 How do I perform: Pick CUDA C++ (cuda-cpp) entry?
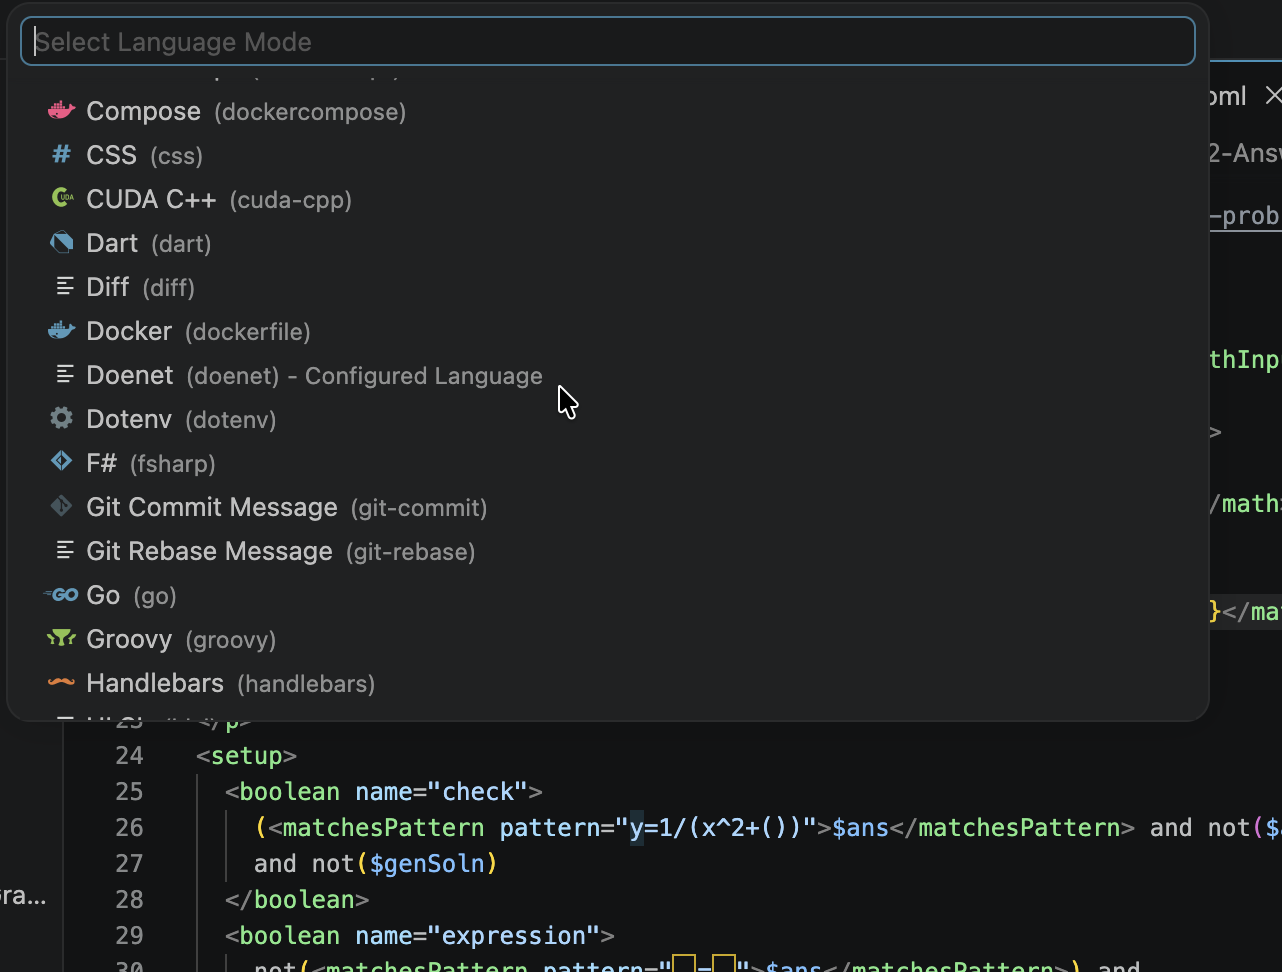[607, 199]
